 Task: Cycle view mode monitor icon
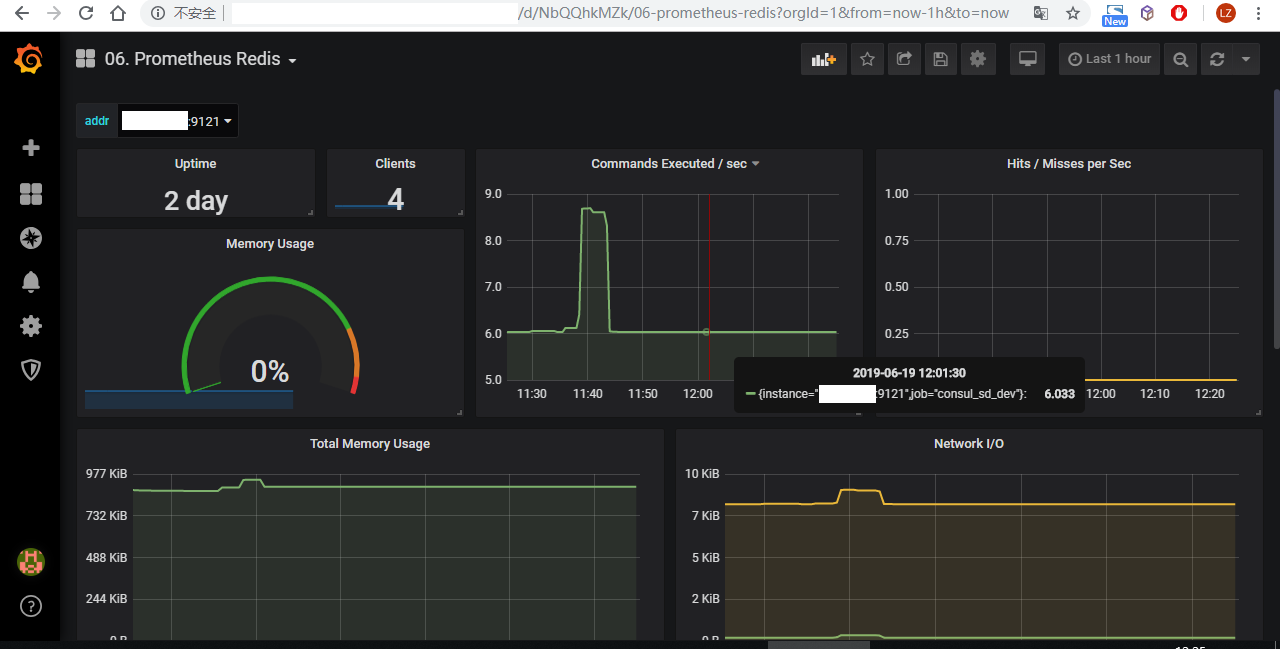1027,59
